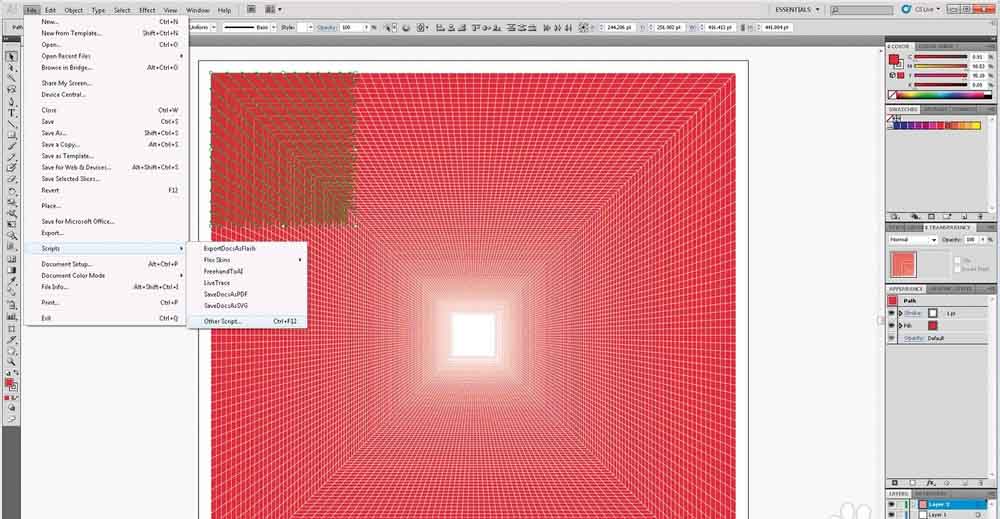The height and width of the screenshot is (519, 1000).
Task: Select the Line Segment tool
Action: click(11, 124)
